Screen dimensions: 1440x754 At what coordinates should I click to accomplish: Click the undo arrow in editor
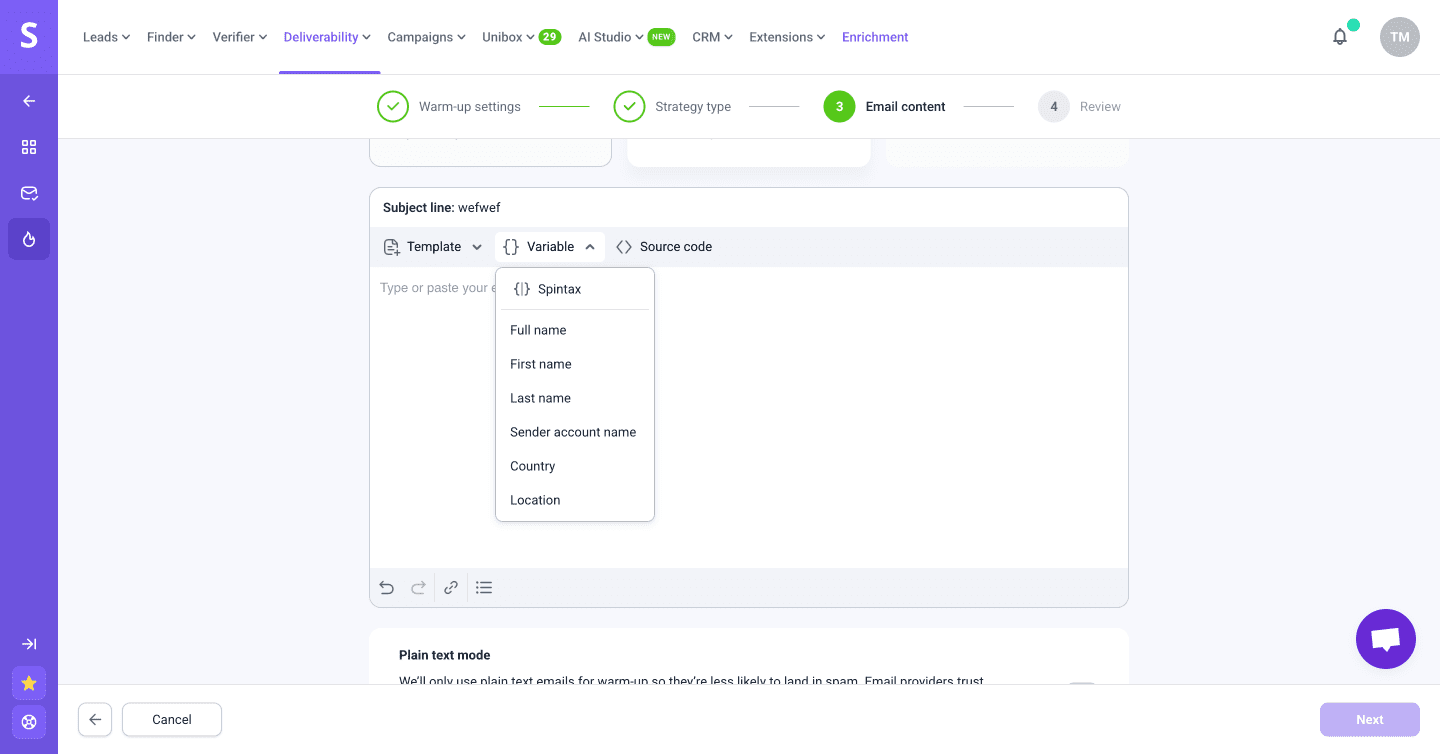[387, 588]
